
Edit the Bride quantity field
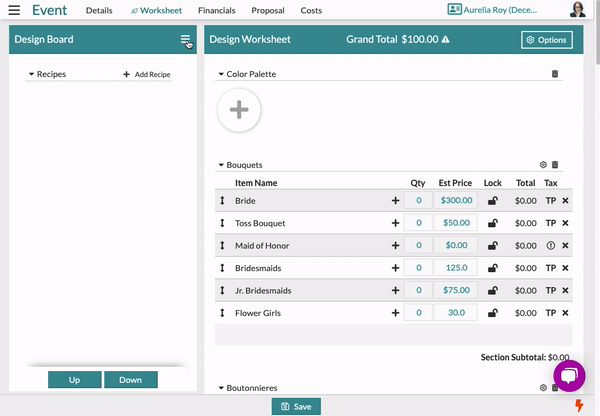point(418,200)
